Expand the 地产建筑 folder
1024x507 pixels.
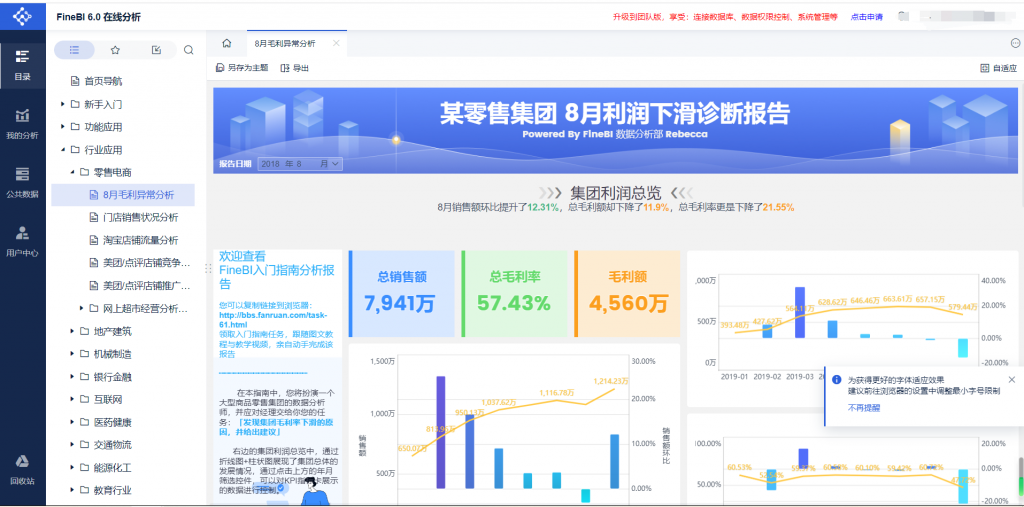pyautogui.click(x=72, y=331)
